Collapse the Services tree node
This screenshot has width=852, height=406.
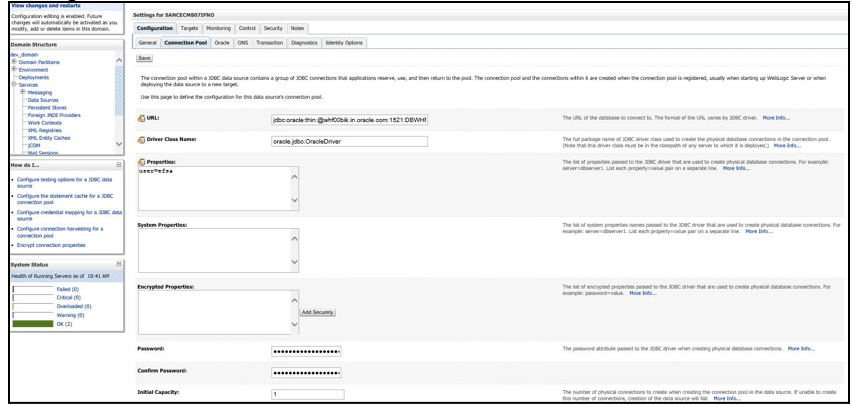click(14, 85)
